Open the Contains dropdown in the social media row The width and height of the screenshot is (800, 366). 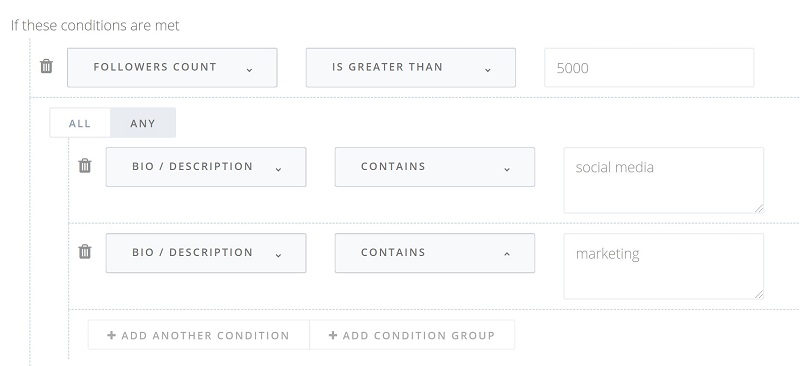coord(435,167)
